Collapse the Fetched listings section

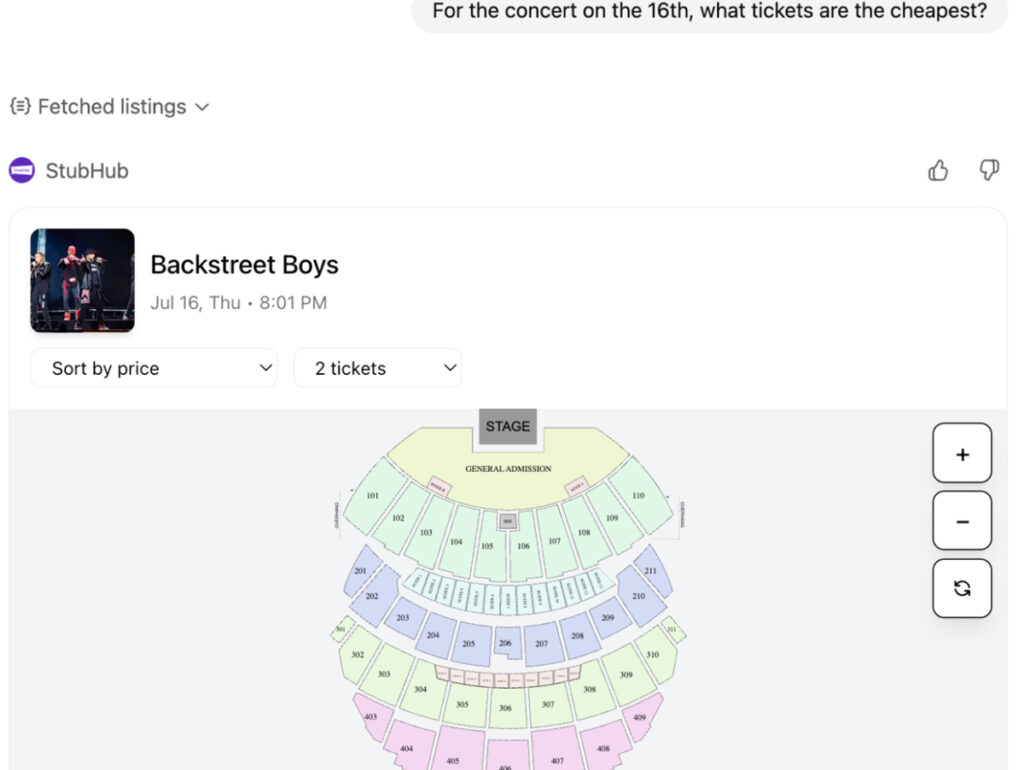coord(203,106)
